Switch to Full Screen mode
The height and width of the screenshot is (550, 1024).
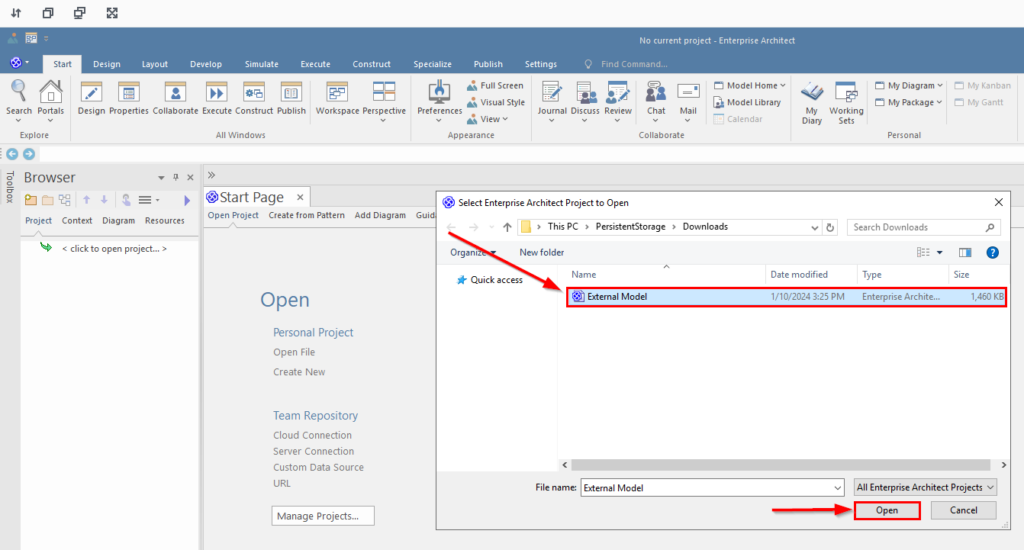point(495,86)
